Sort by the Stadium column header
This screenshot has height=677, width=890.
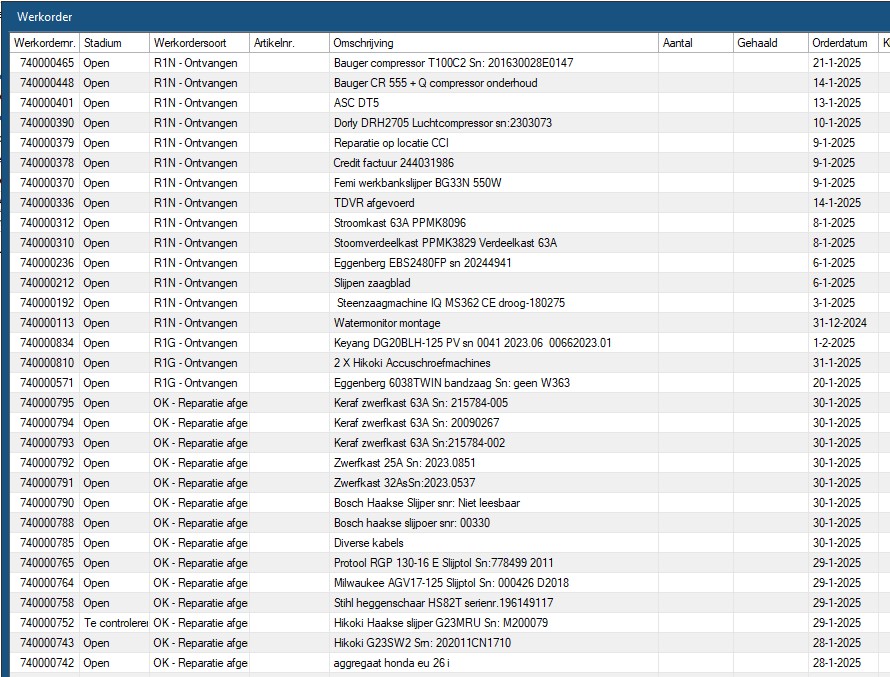pos(115,43)
